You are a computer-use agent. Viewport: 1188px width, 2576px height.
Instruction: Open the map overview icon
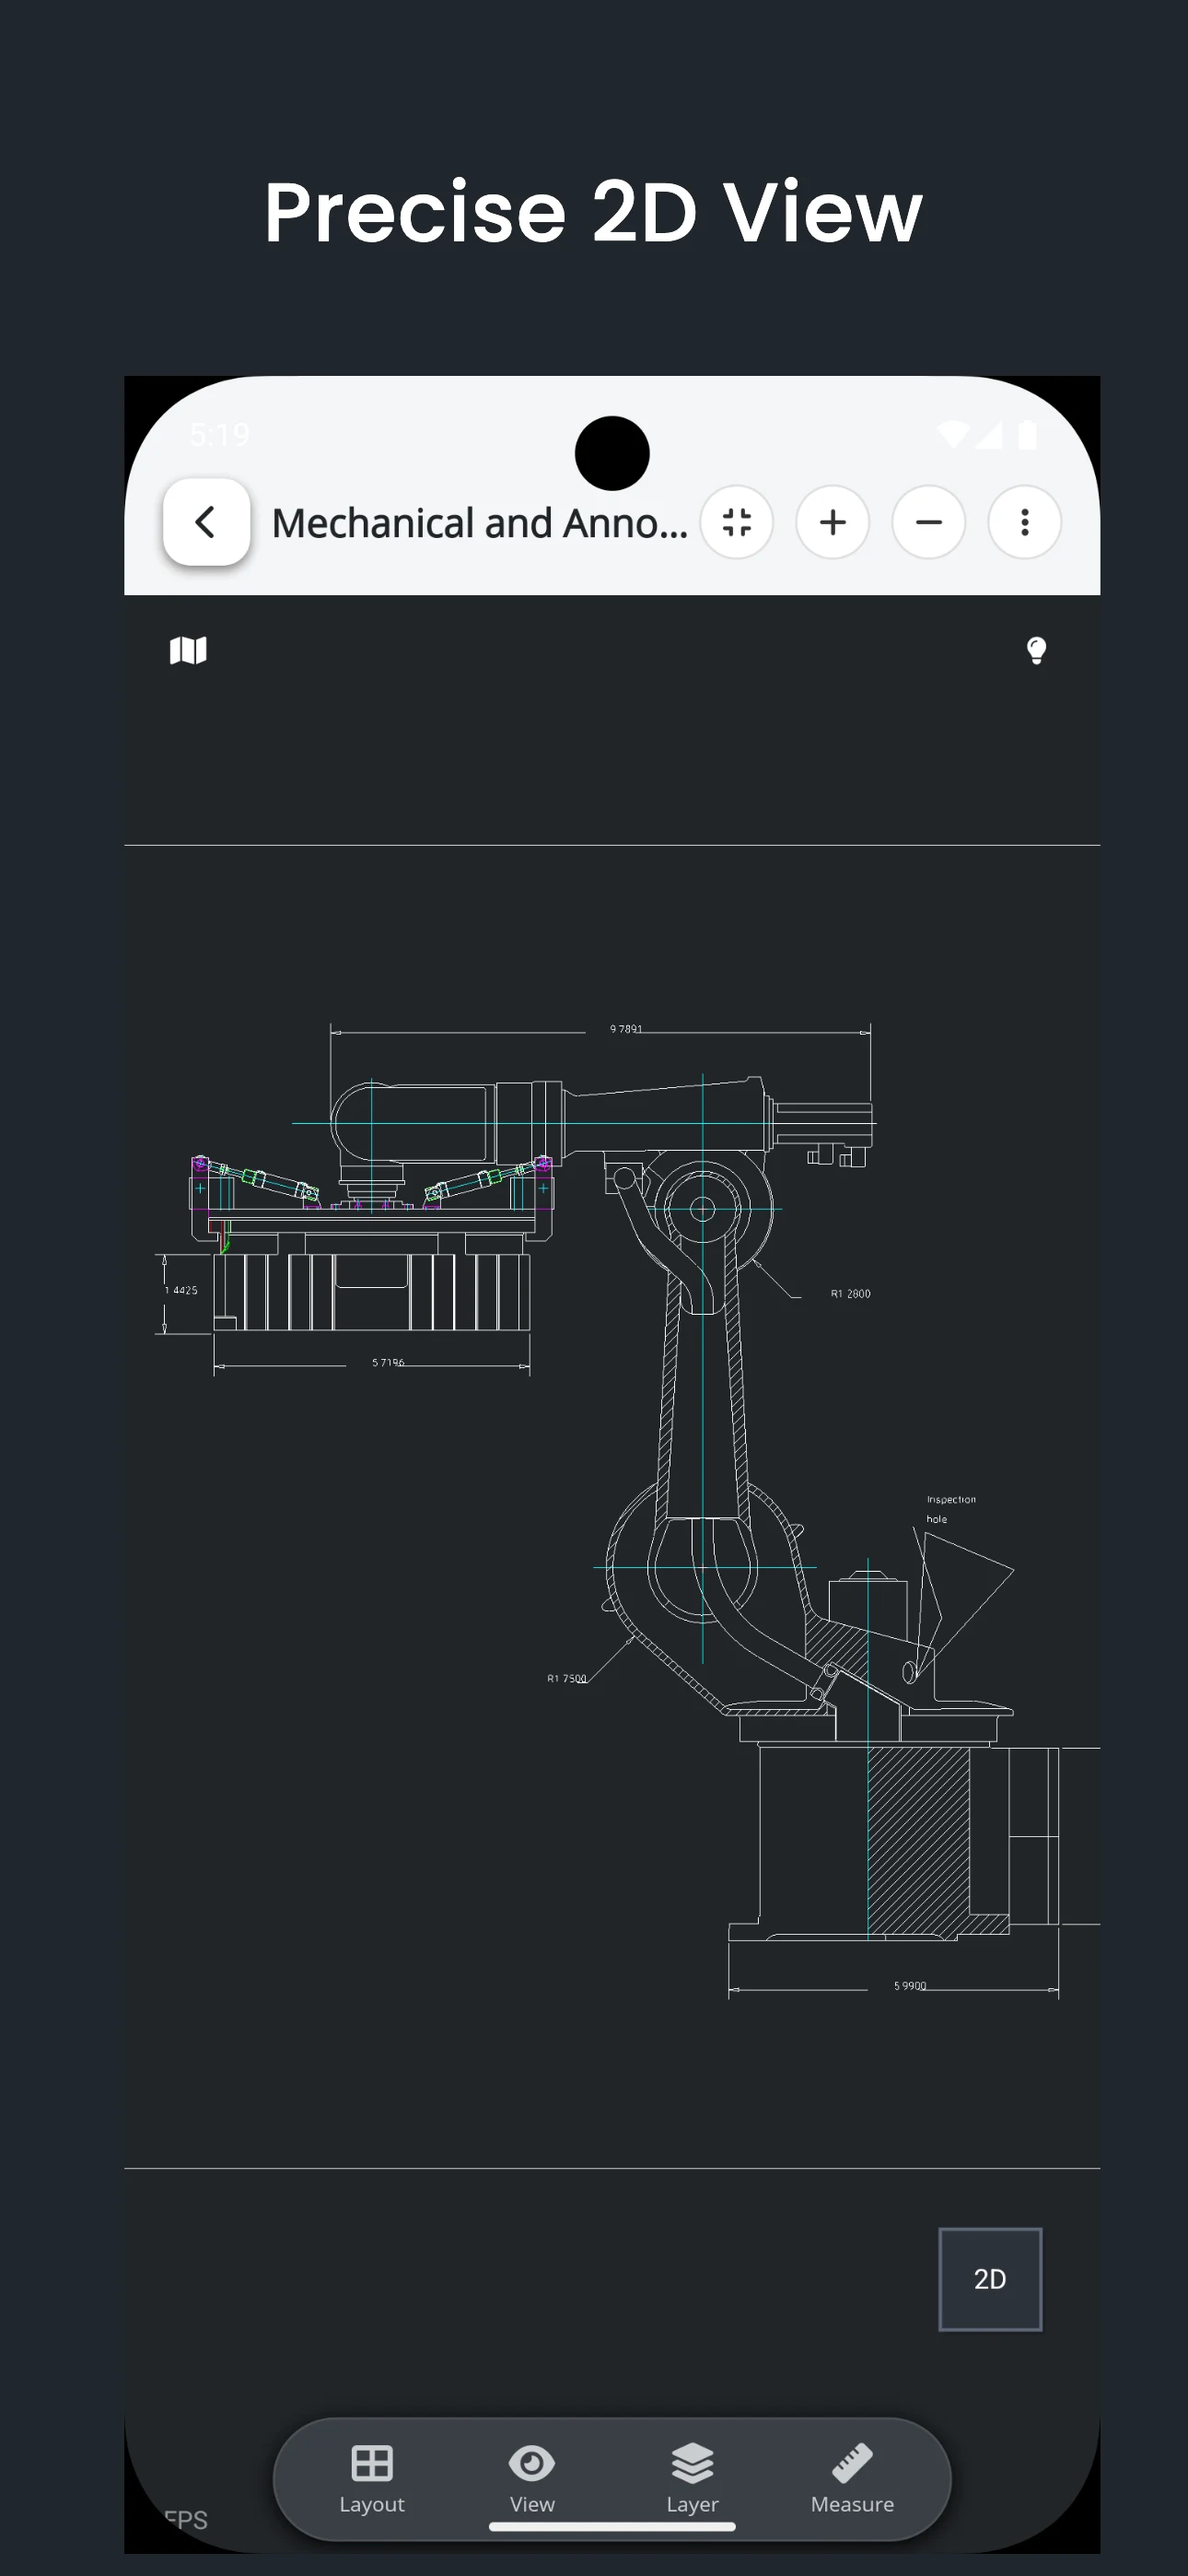[x=188, y=651]
